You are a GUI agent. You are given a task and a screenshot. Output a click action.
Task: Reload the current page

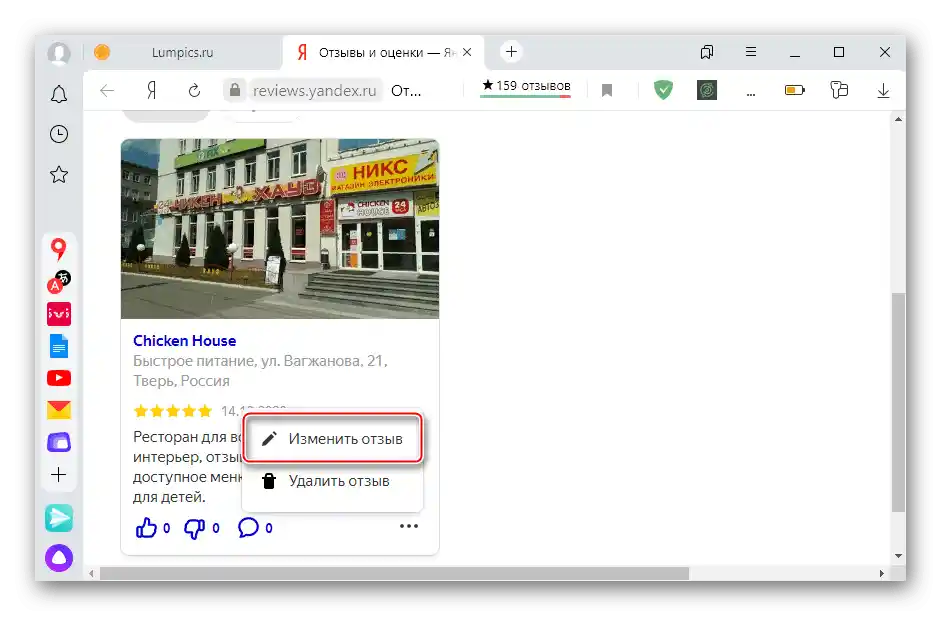pyautogui.click(x=194, y=91)
